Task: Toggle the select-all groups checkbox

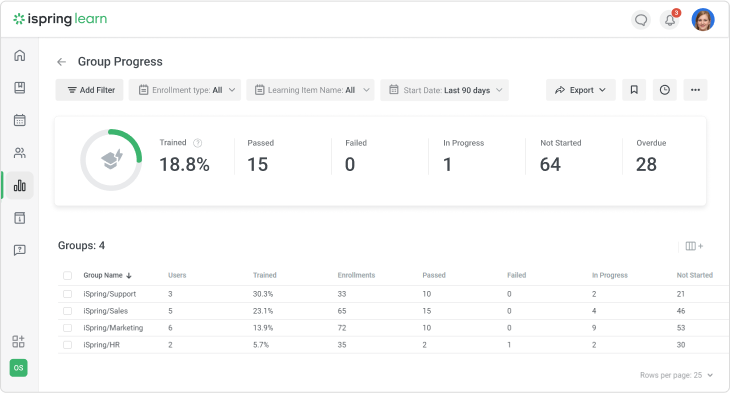Action: tap(68, 276)
